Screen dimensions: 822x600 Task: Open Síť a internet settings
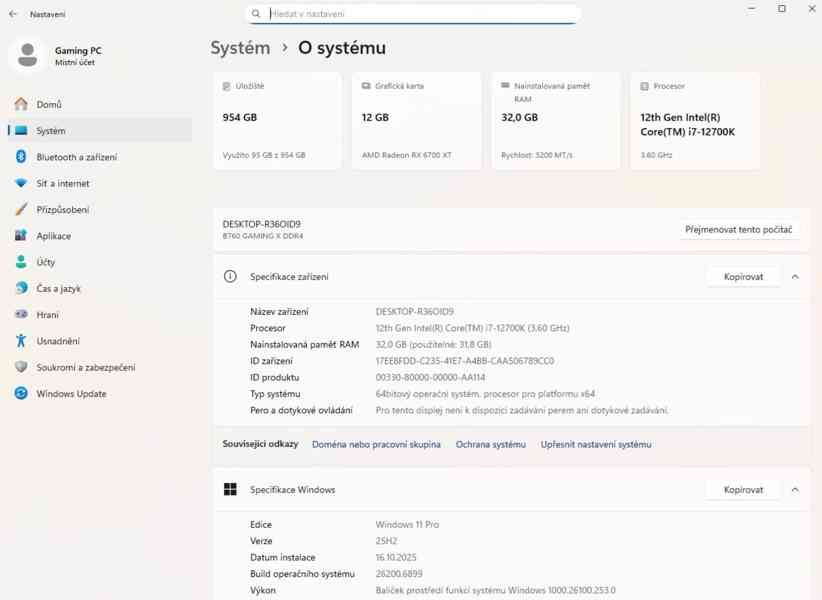tap(62, 183)
